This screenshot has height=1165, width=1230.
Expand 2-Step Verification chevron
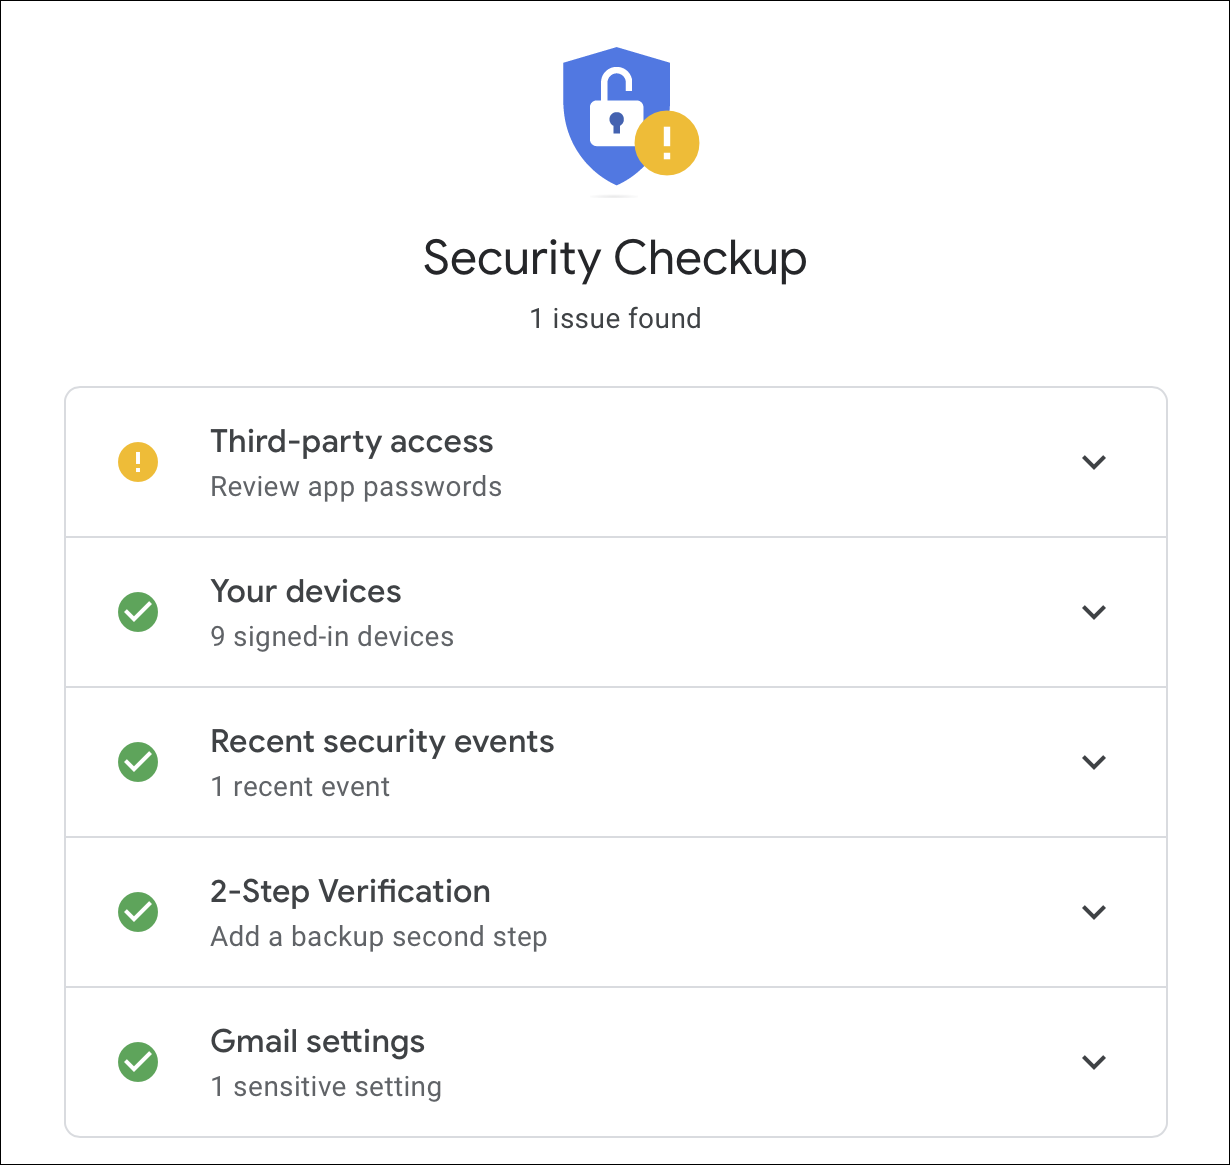pos(1094,912)
